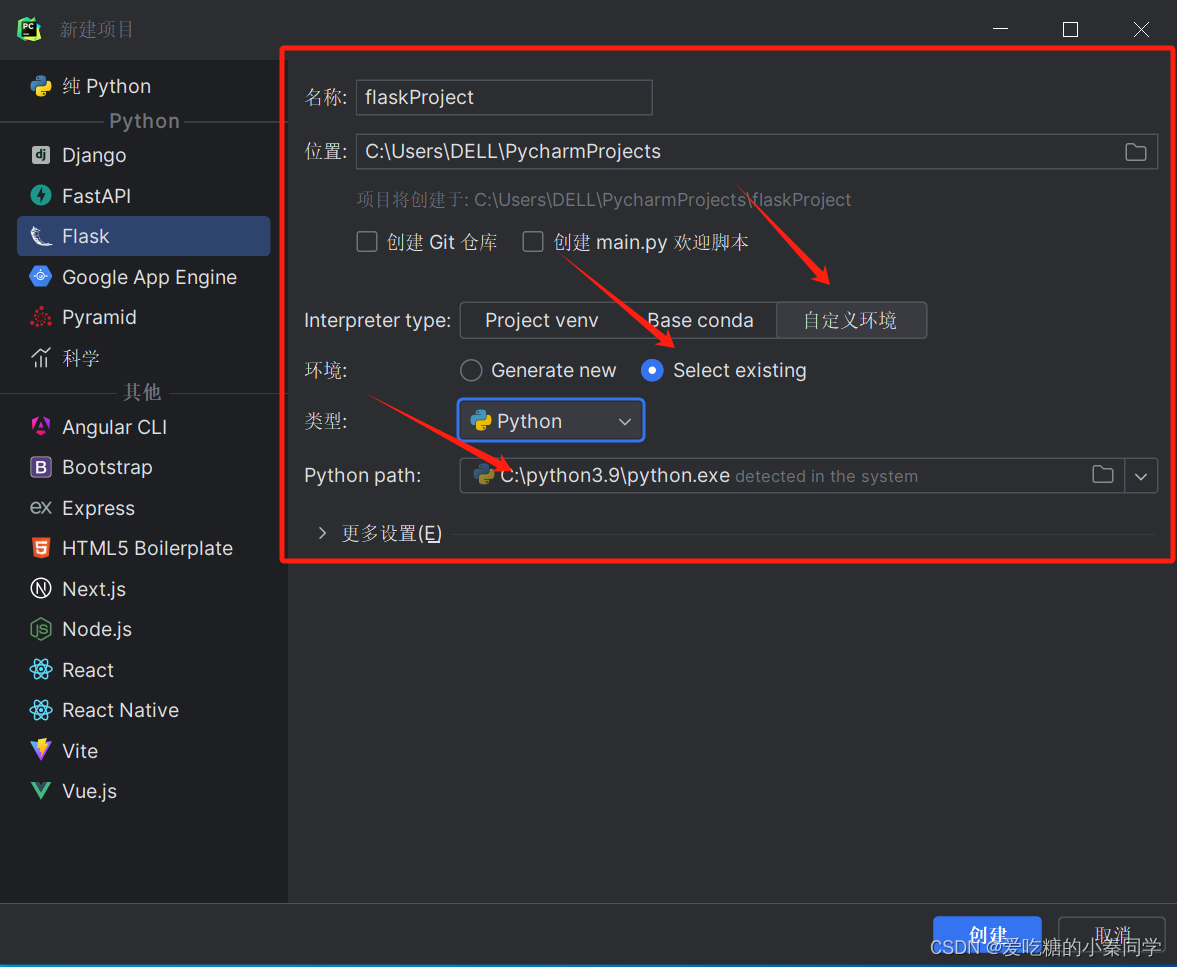Choose the Bootstrap project type

[143, 467]
